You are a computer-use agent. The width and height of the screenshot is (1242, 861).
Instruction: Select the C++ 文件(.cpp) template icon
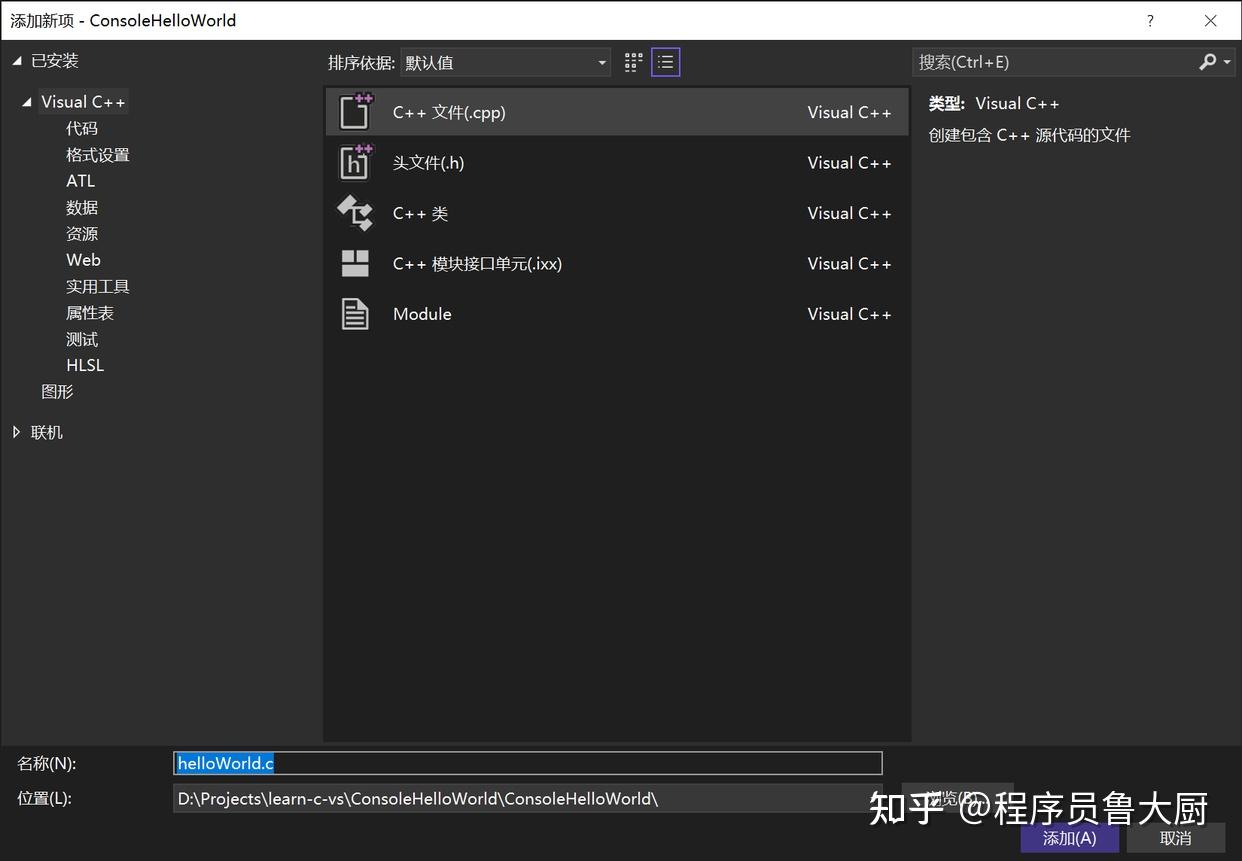tap(355, 111)
